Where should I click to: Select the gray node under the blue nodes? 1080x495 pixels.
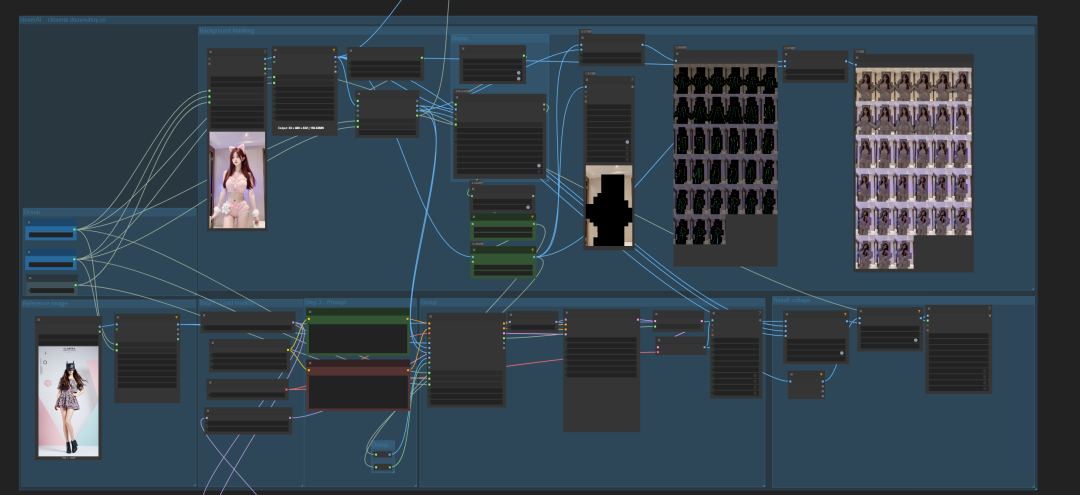(x=52, y=285)
